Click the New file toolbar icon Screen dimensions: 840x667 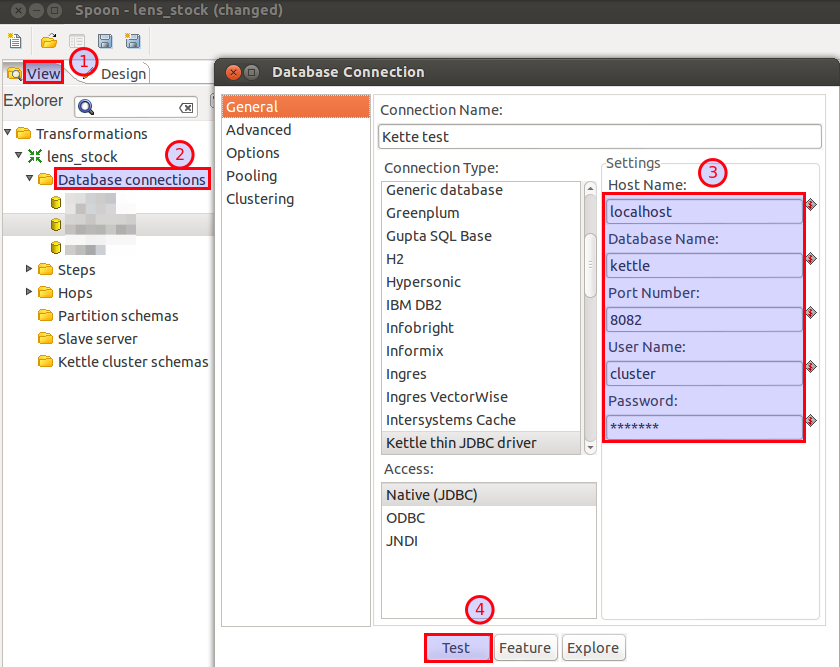[15, 41]
